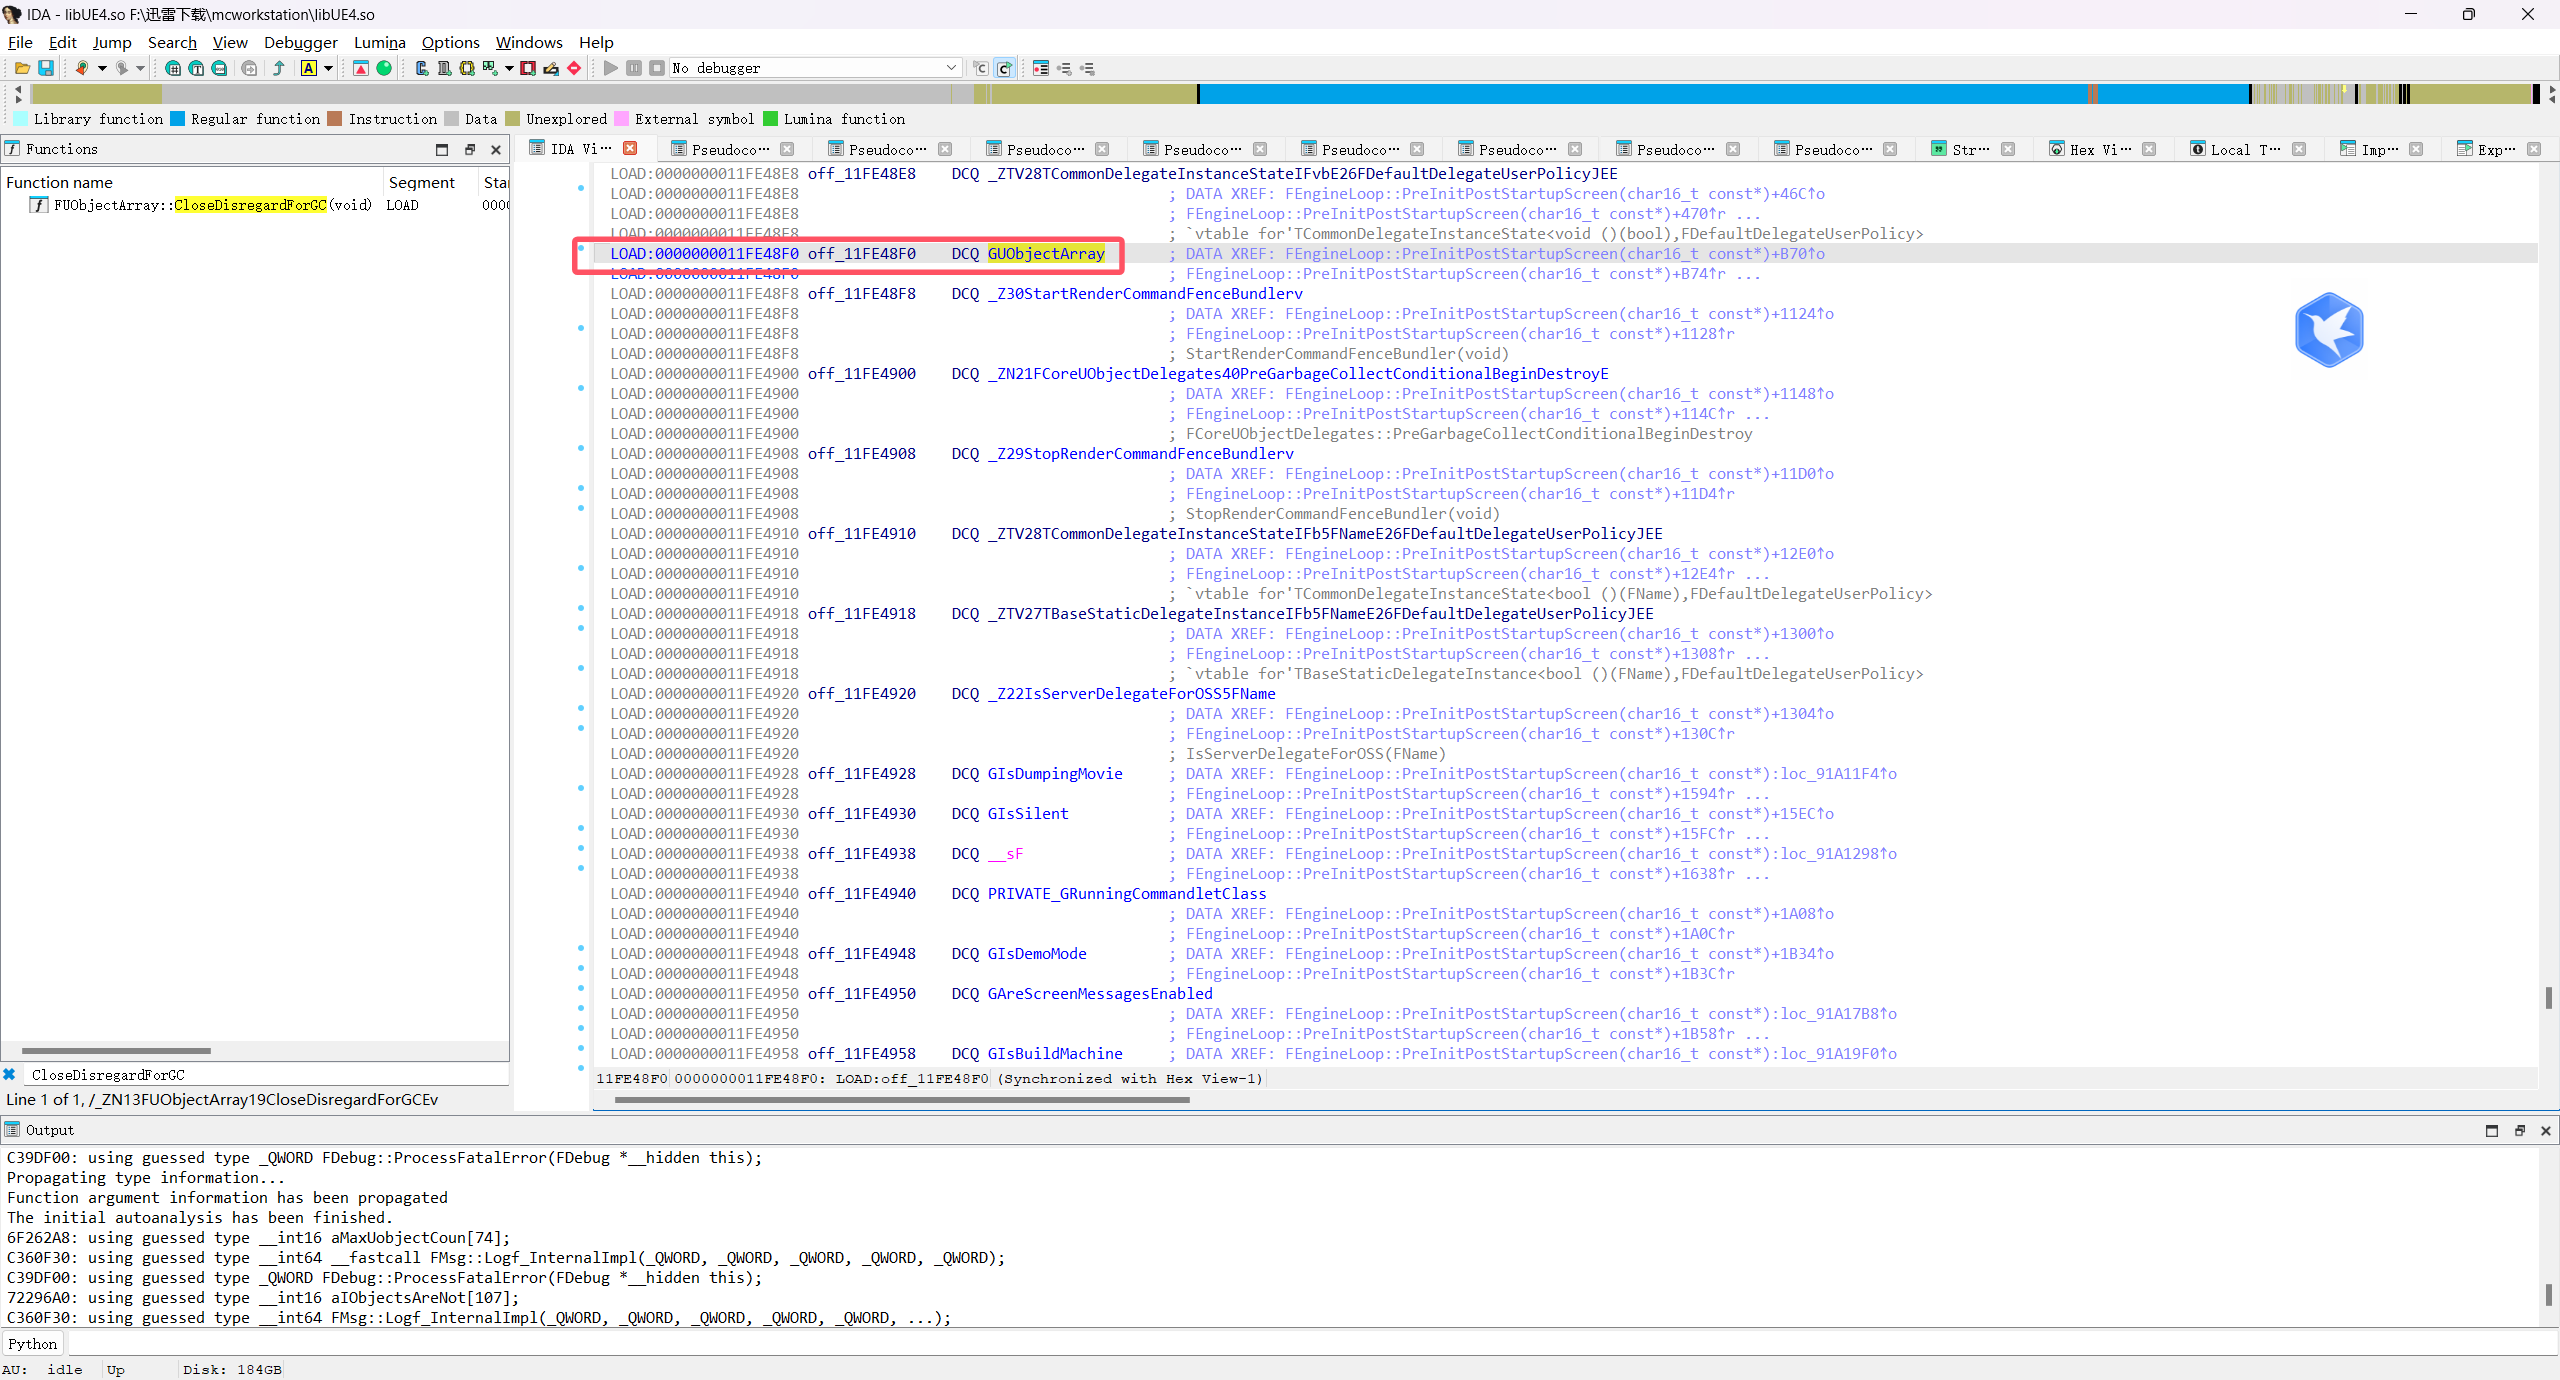Click the red triangle toolbar icon
The width and height of the screenshot is (2560, 1380).
pos(361,68)
